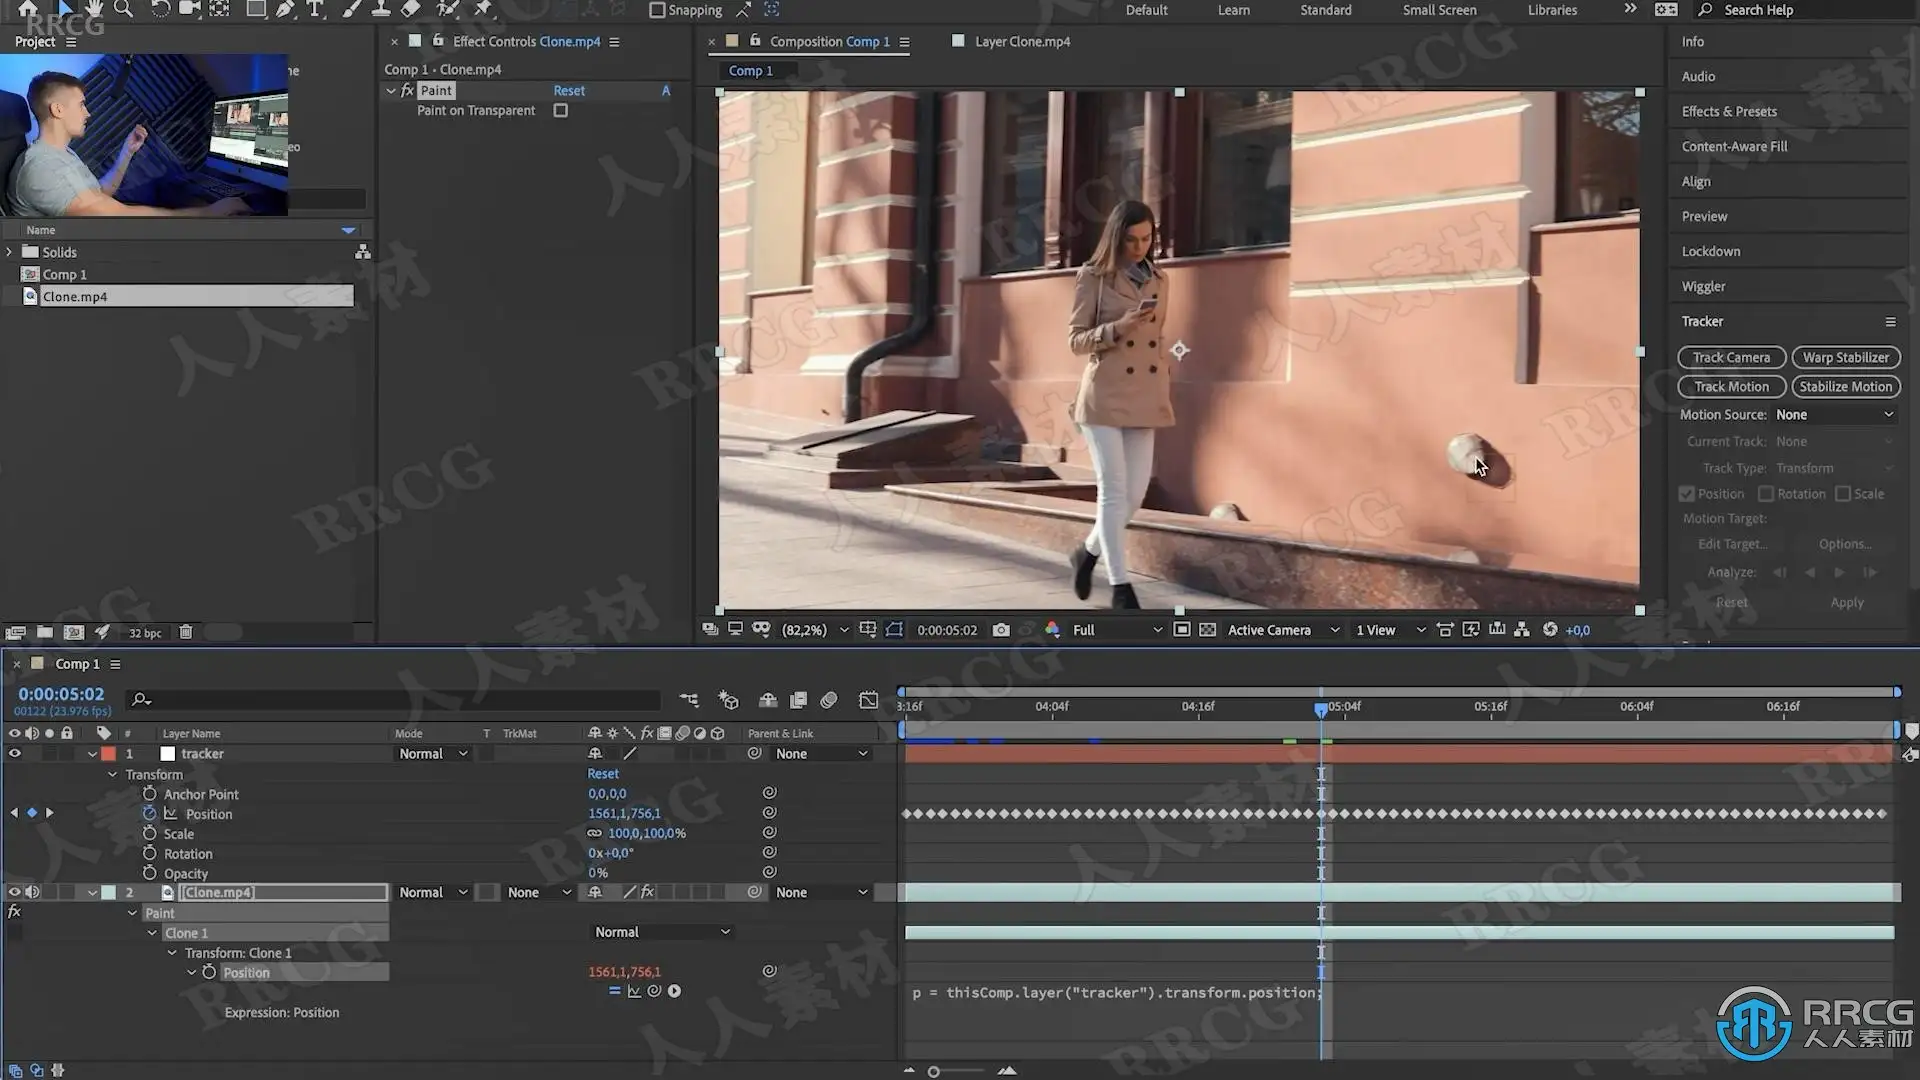Select the Puppet Pin tool

coord(483,9)
